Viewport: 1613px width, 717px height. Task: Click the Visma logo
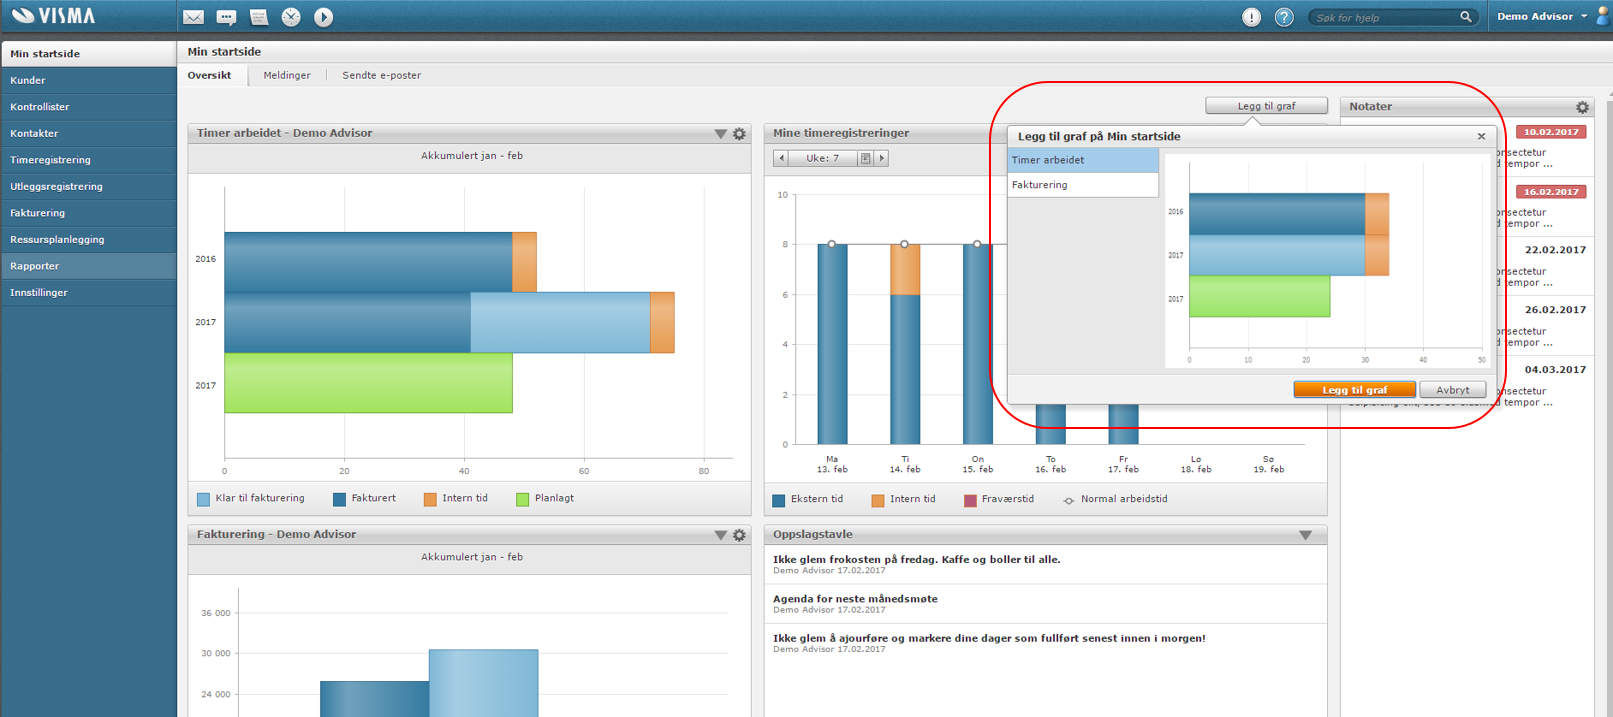pos(54,16)
